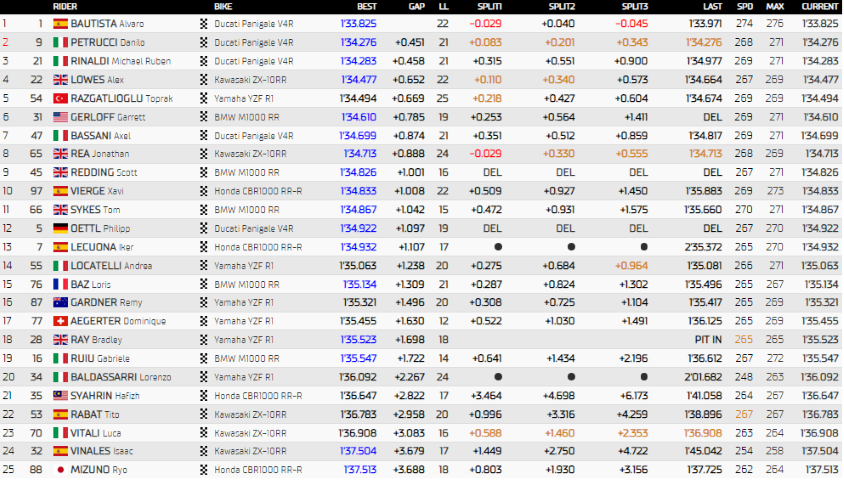The image size is (844, 480).
Task: Select rider name BAUTISTA Alvaro
Action: coord(107,24)
